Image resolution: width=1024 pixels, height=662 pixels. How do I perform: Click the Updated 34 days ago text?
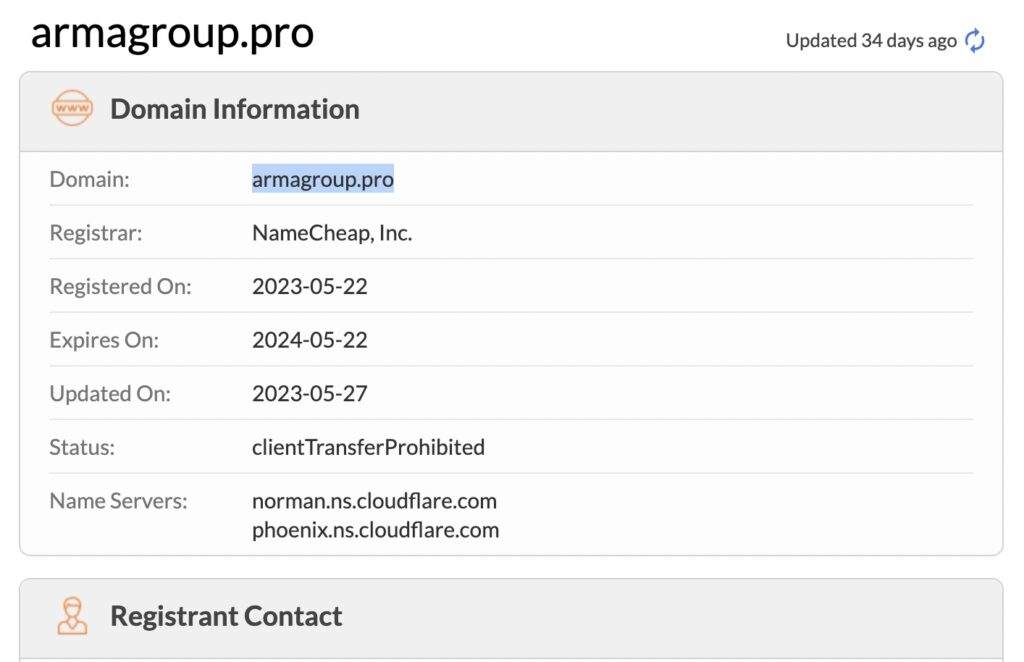(871, 40)
